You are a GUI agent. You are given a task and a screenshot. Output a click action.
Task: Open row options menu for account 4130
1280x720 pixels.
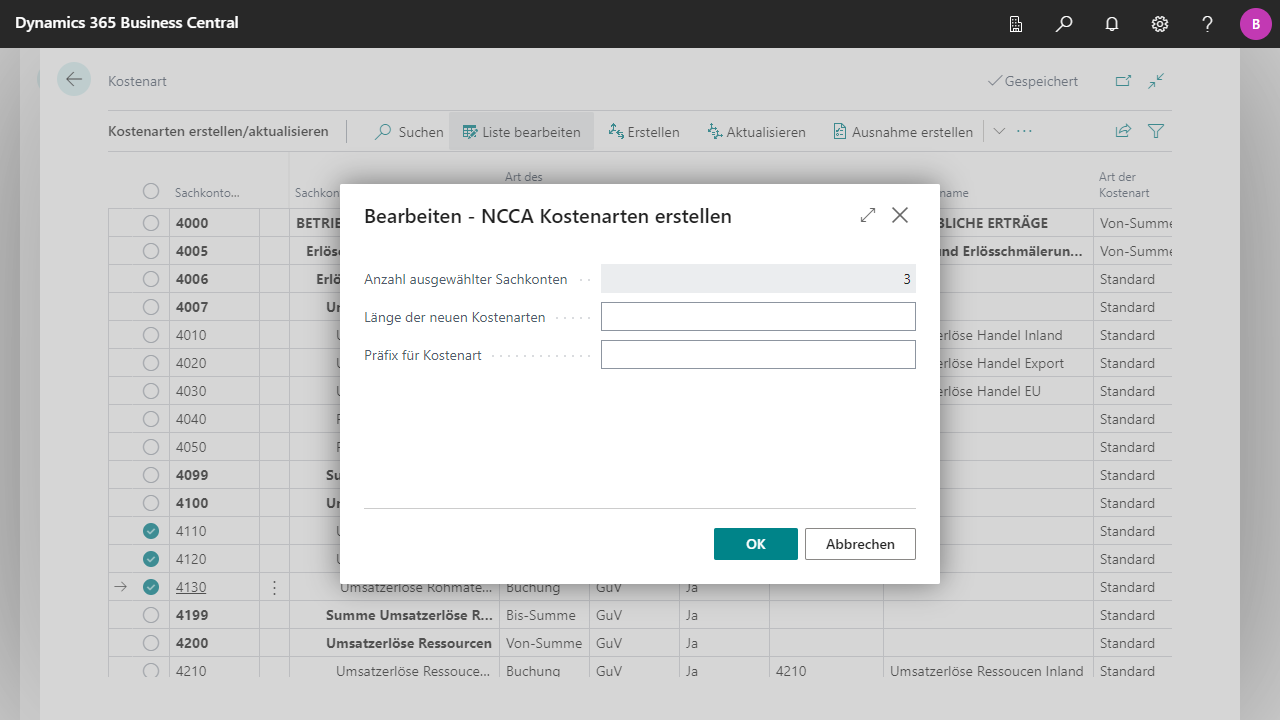point(275,587)
